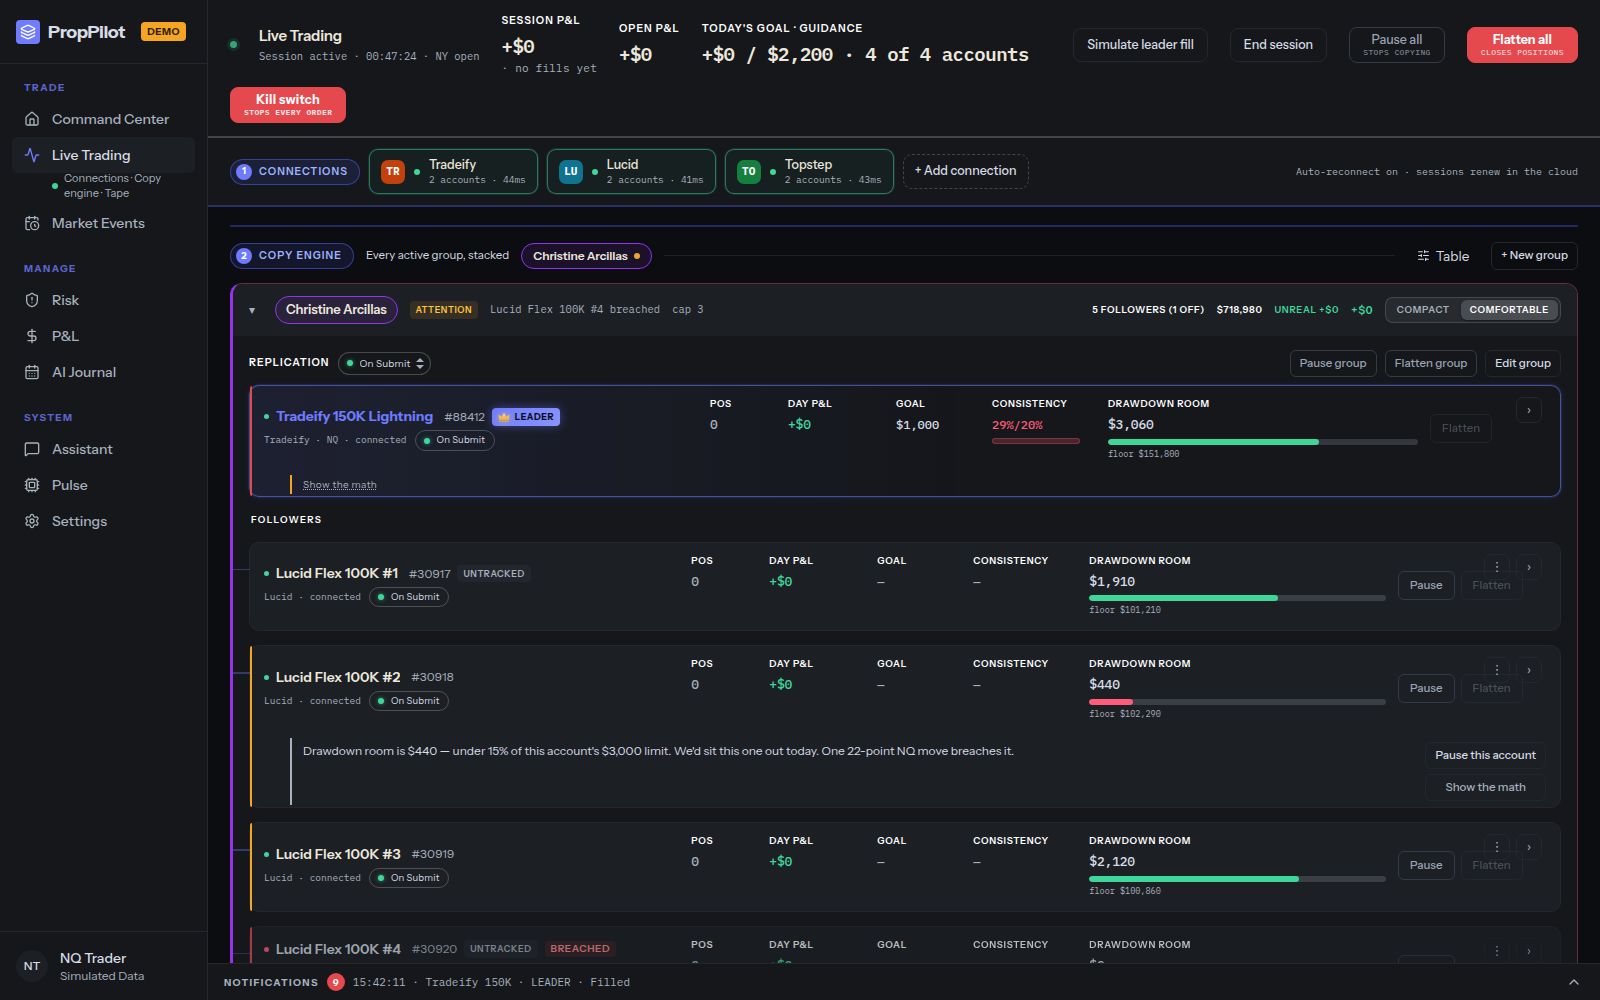The height and width of the screenshot is (1000, 1600).
Task: Toggle On Submit pill for Lucid Flex #1
Action: (x=409, y=597)
